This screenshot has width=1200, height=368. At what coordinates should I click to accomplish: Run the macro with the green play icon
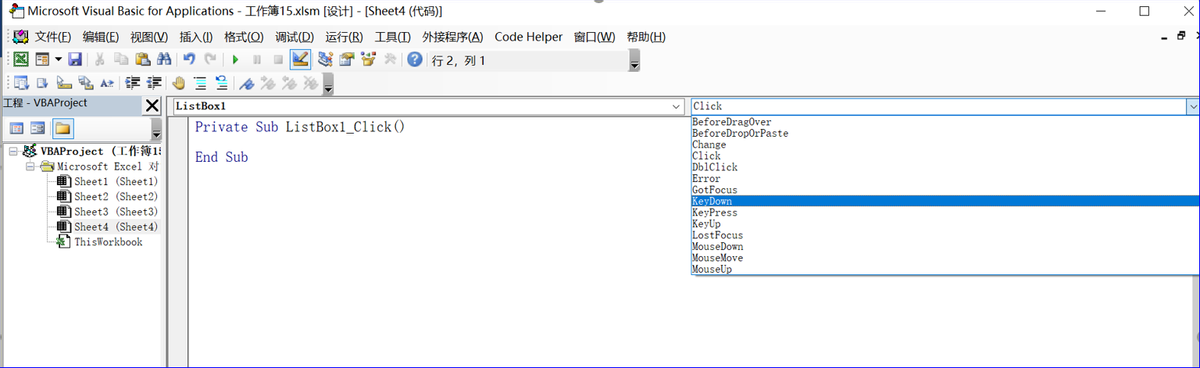(236, 60)
